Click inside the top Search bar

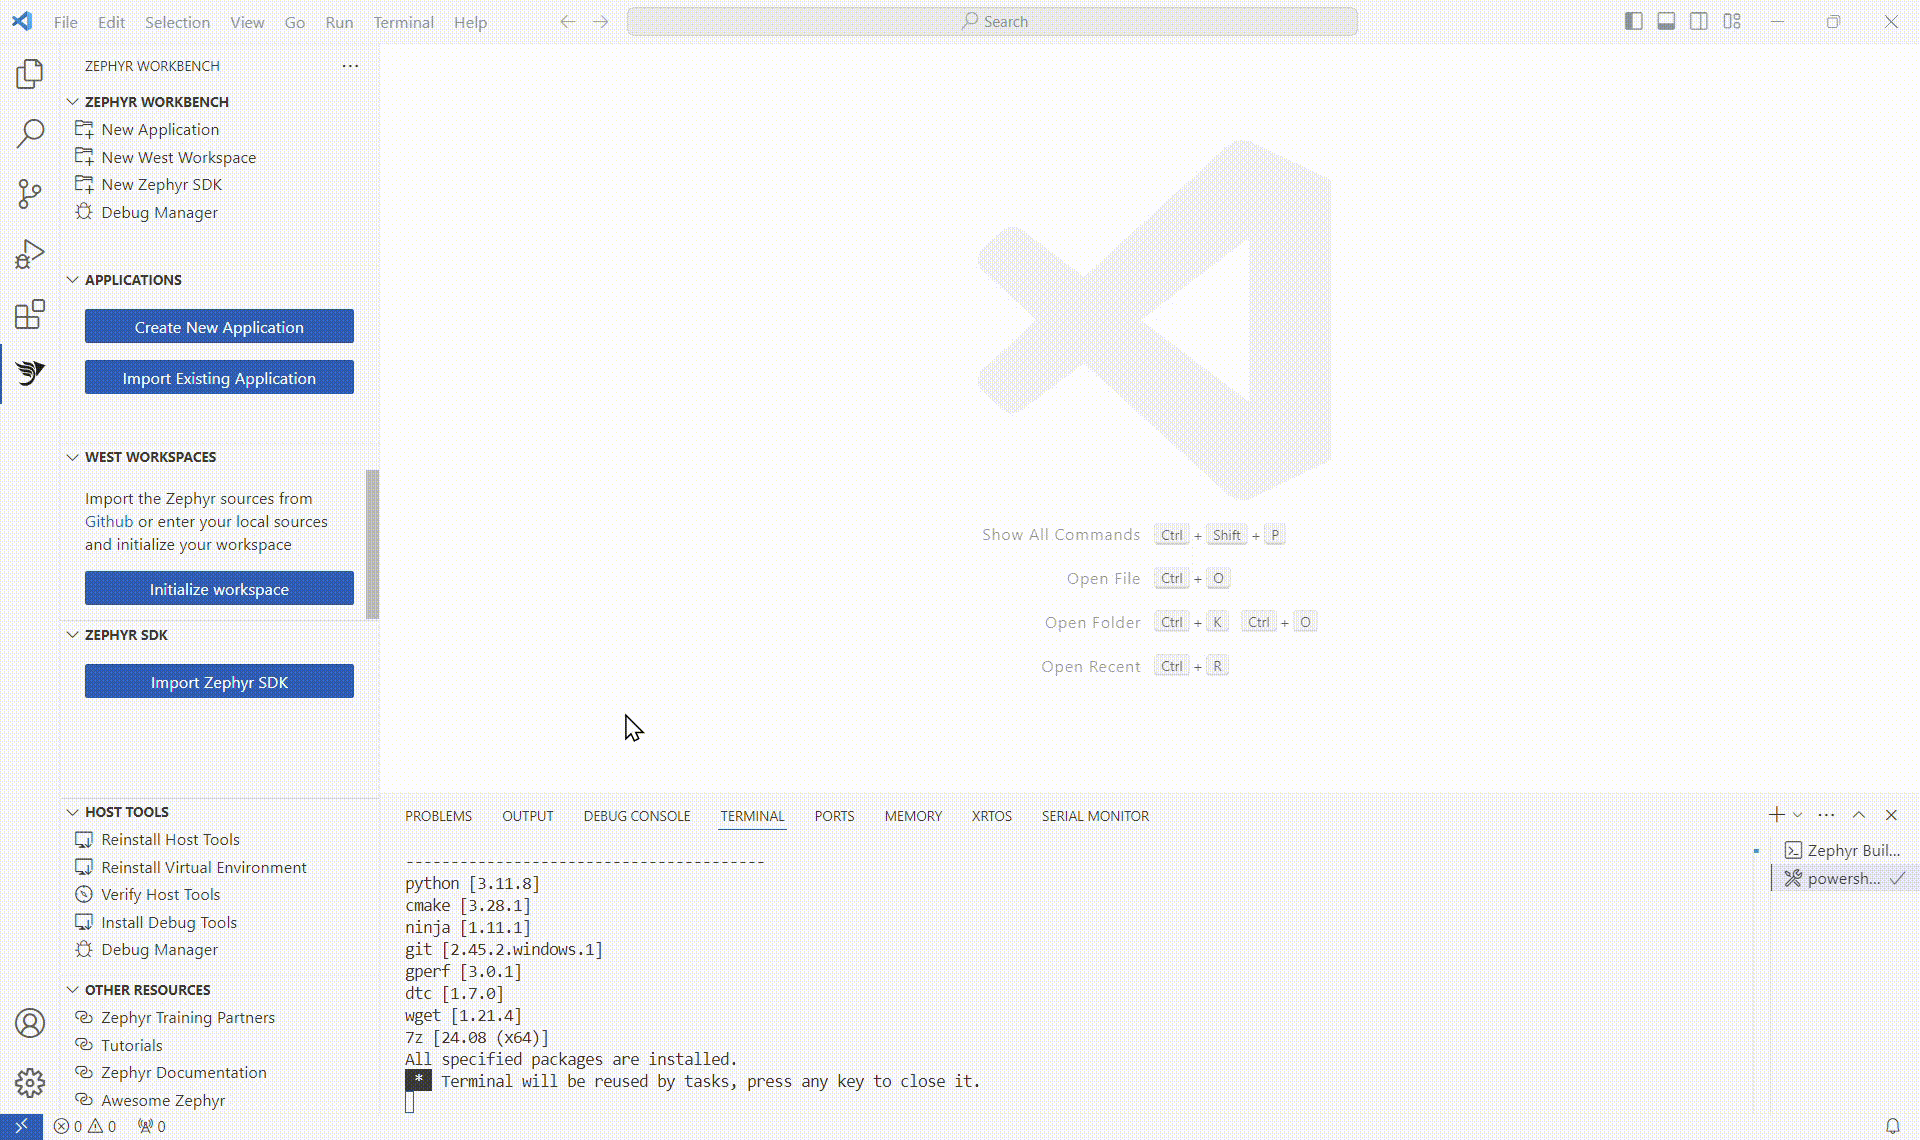point(991,21)
